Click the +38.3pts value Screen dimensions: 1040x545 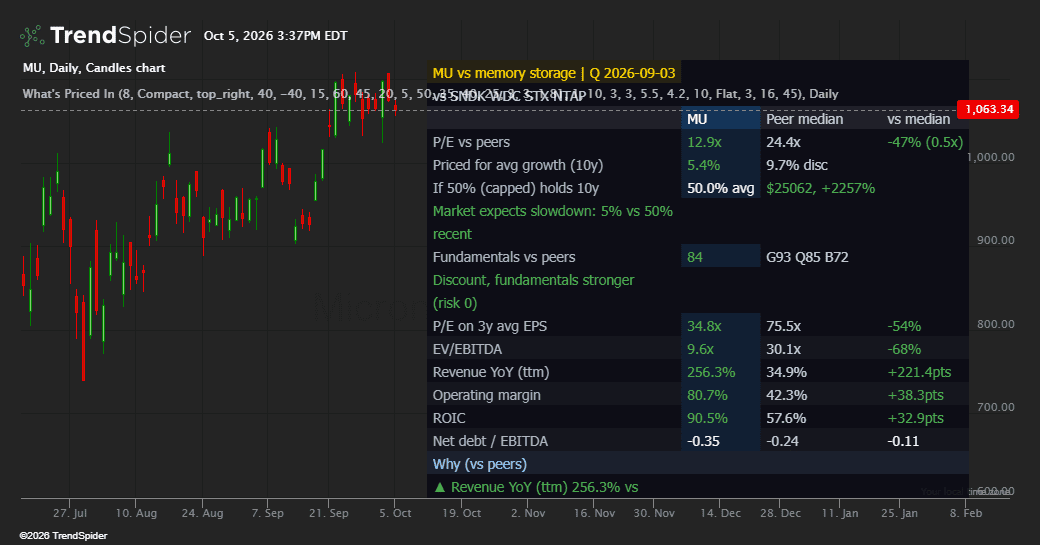[915, 395]
